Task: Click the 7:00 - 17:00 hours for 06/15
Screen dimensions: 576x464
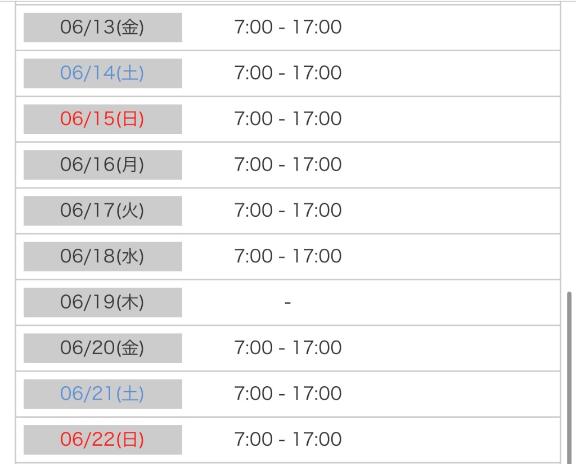Action: 288,119
